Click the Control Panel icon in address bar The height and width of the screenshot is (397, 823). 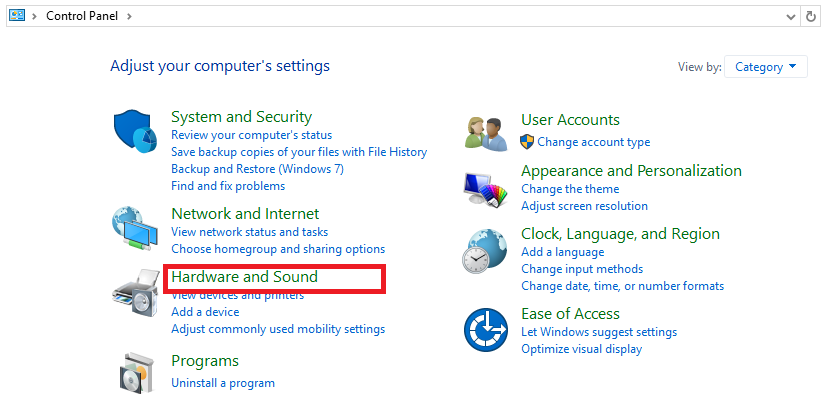click(17, 16)
